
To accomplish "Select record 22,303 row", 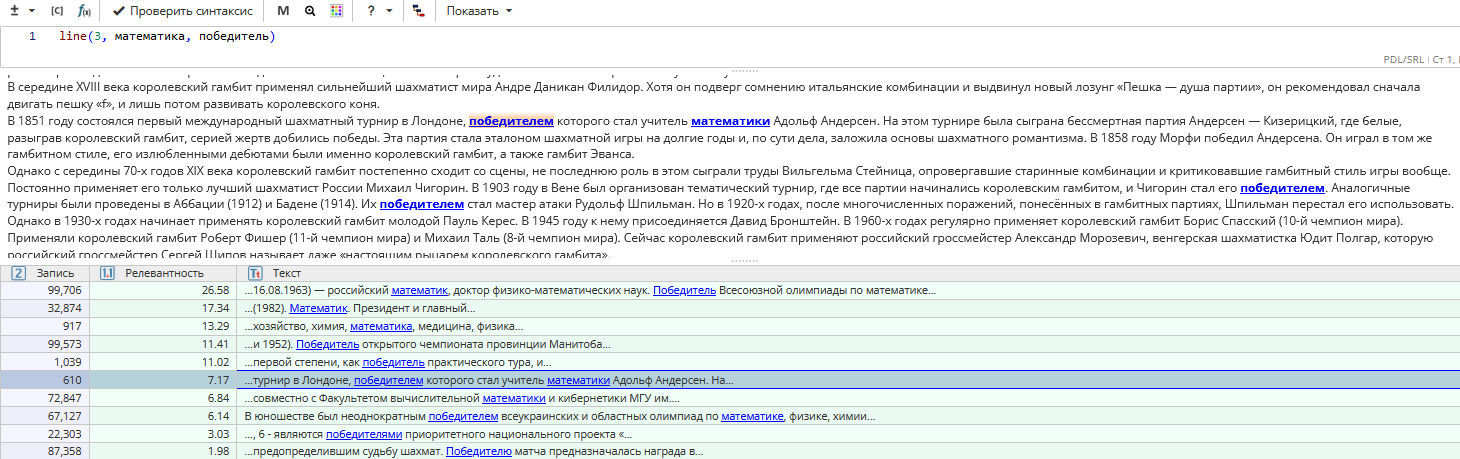I will coord(730,434).
